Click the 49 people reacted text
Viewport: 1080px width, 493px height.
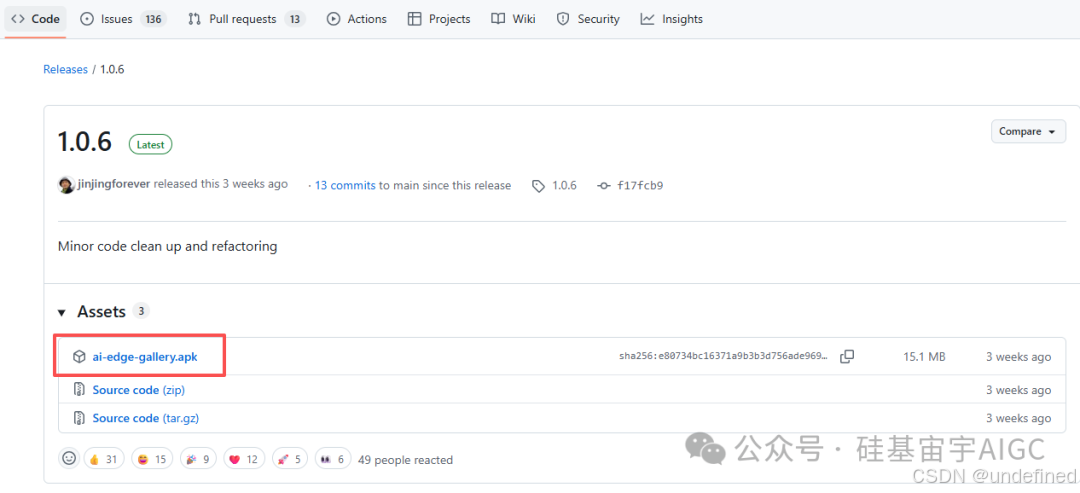click(x=405, y=460)
